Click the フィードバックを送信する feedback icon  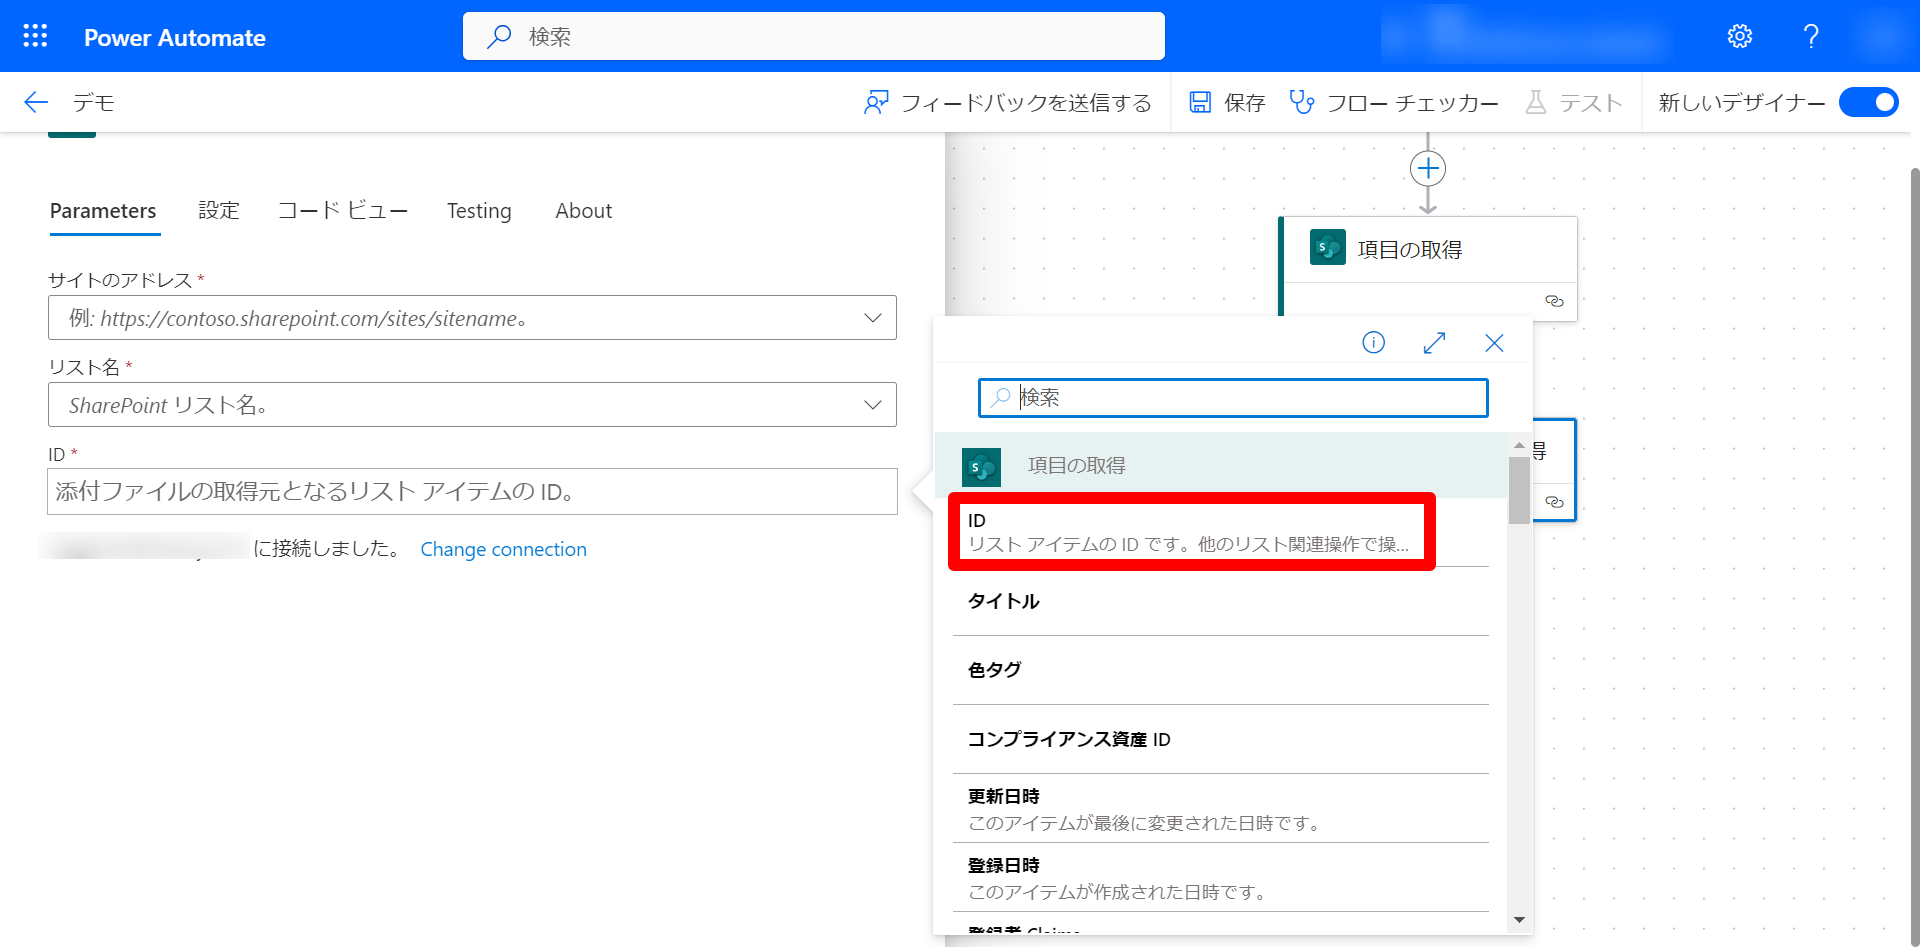pyautogui.click(x=877, y=102)
